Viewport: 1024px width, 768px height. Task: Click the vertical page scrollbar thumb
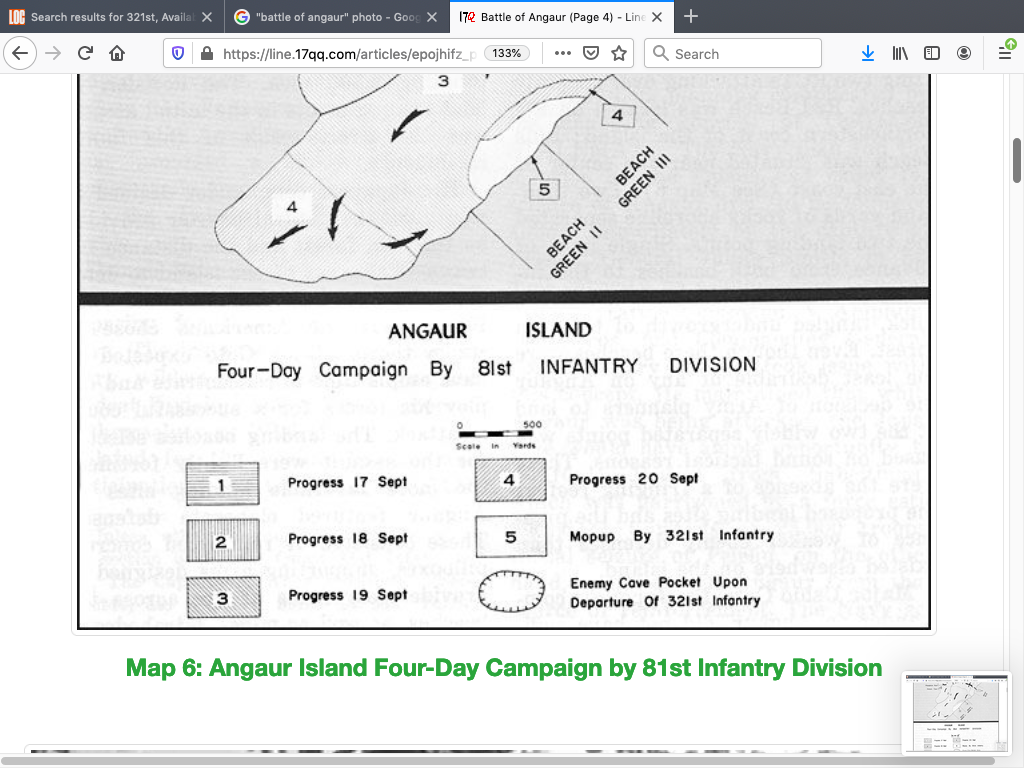1017,160
